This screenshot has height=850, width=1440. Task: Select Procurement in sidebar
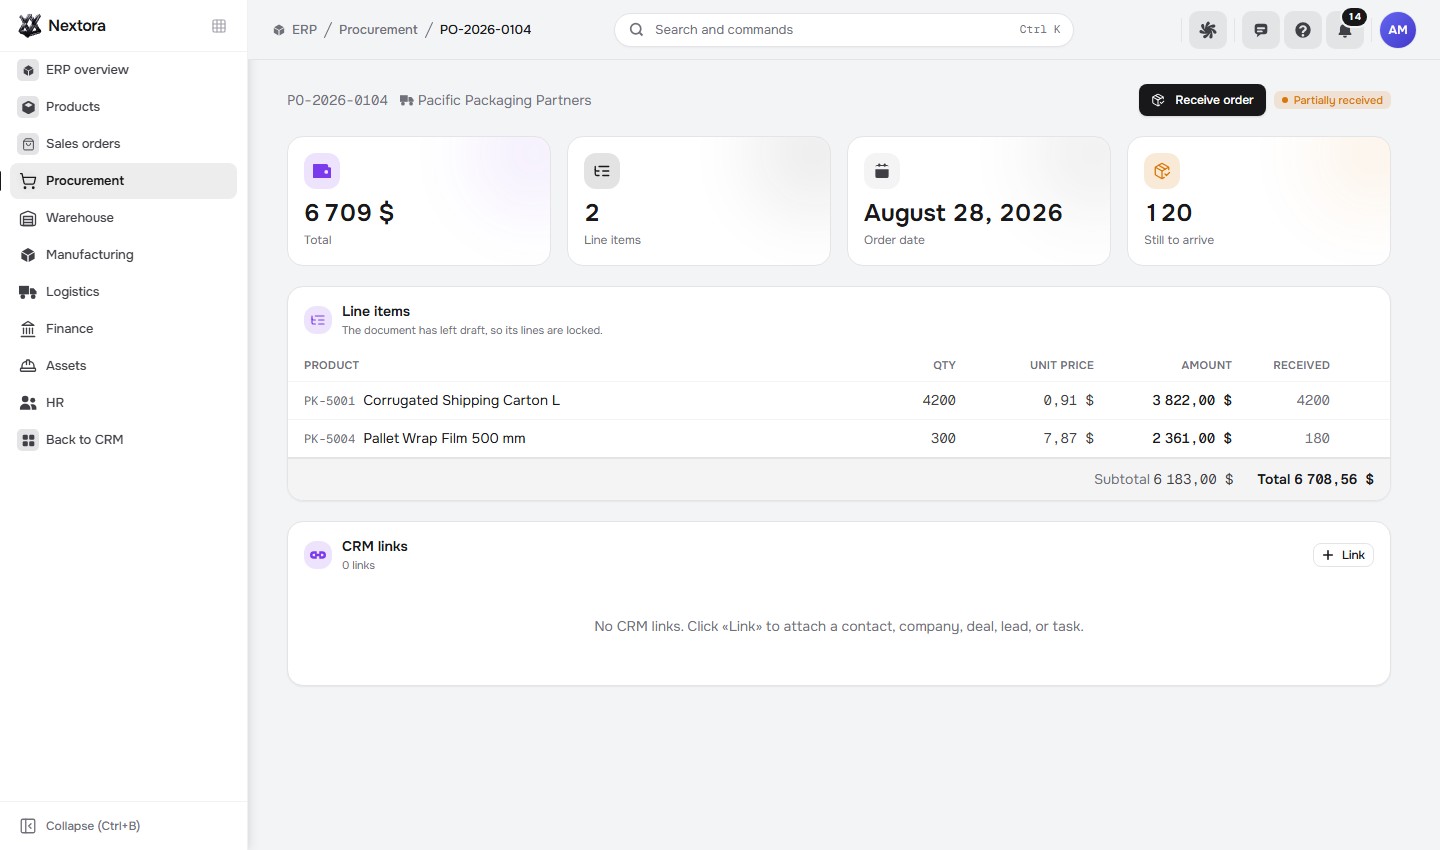click(x=124, y=181)
